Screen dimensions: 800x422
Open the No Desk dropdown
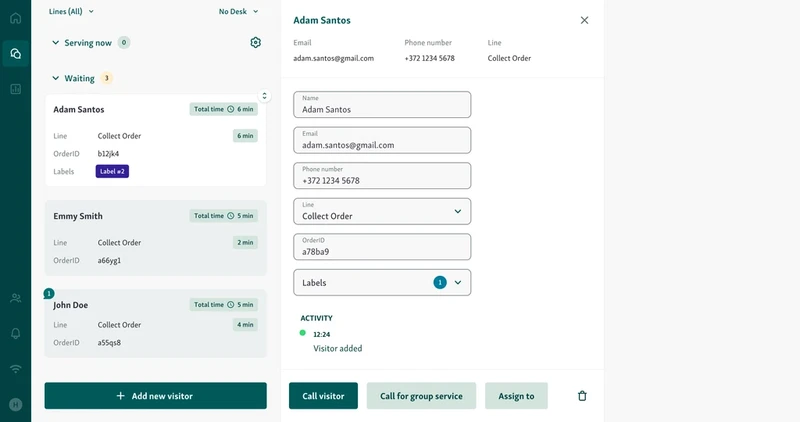[238, 11]
